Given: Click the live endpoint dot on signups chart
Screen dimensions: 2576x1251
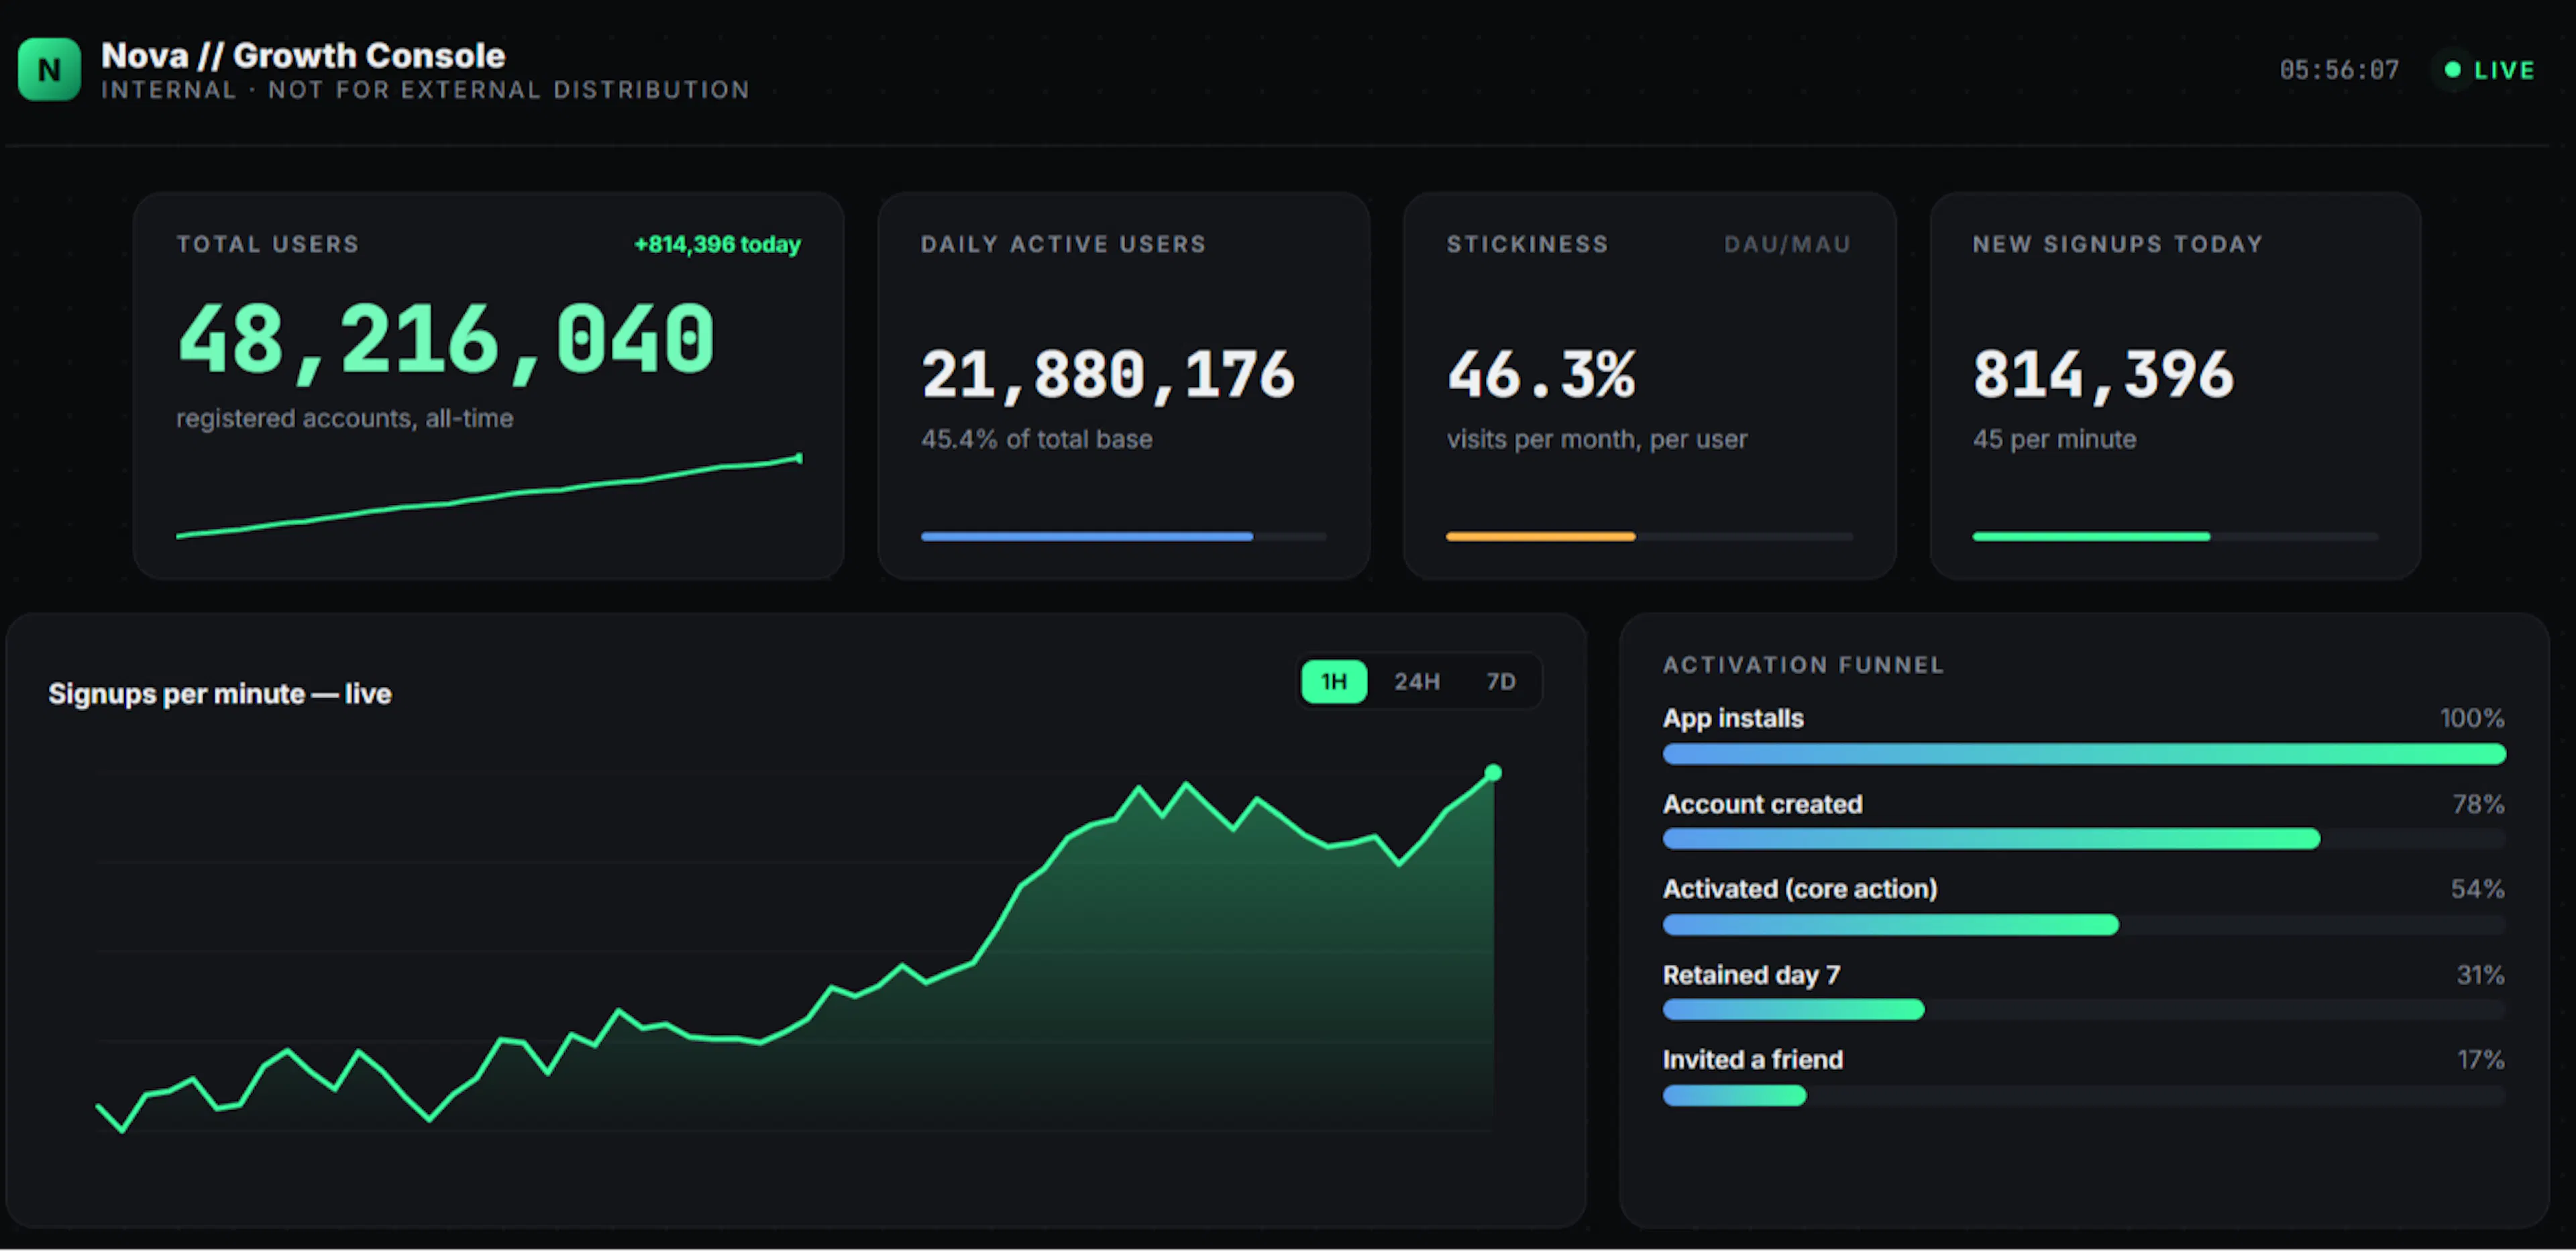Looking at the screenshot, I should click(1493, 772).
